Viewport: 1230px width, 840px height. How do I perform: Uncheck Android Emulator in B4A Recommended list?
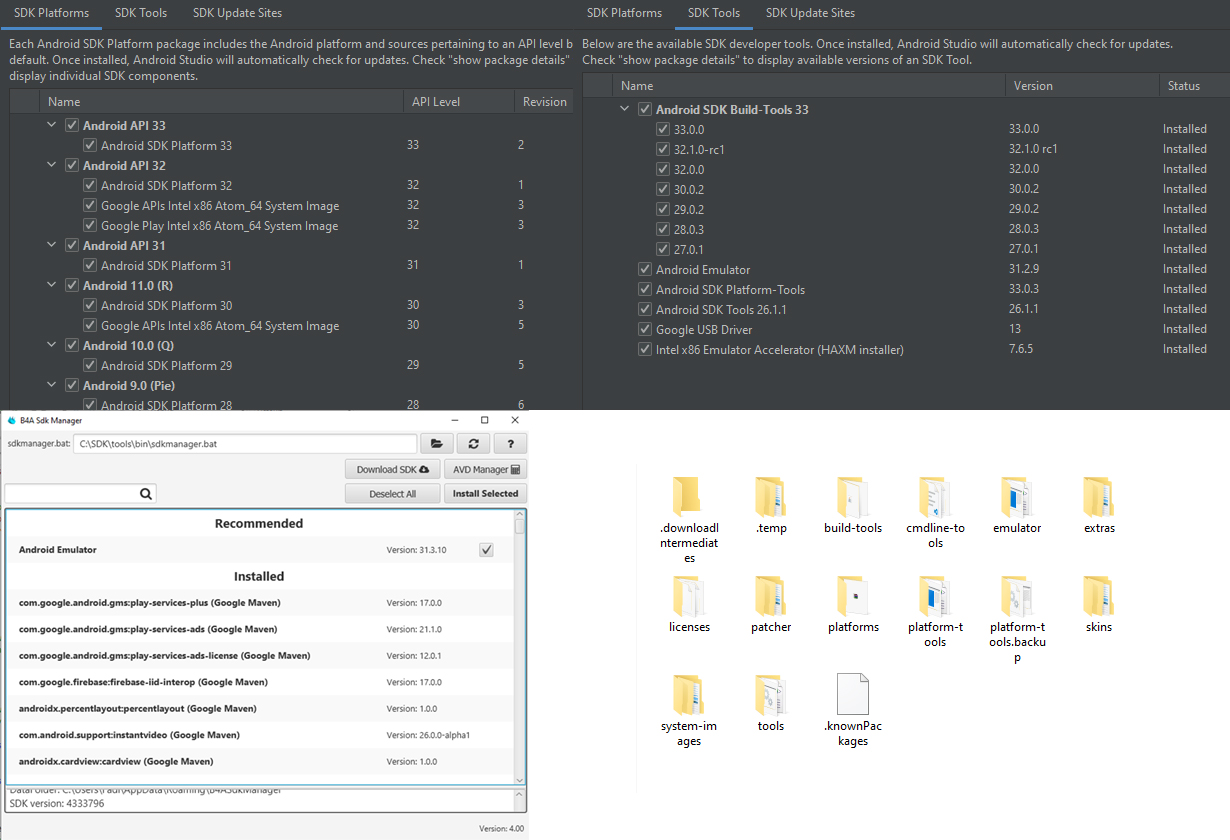click(x=486, y=550)
